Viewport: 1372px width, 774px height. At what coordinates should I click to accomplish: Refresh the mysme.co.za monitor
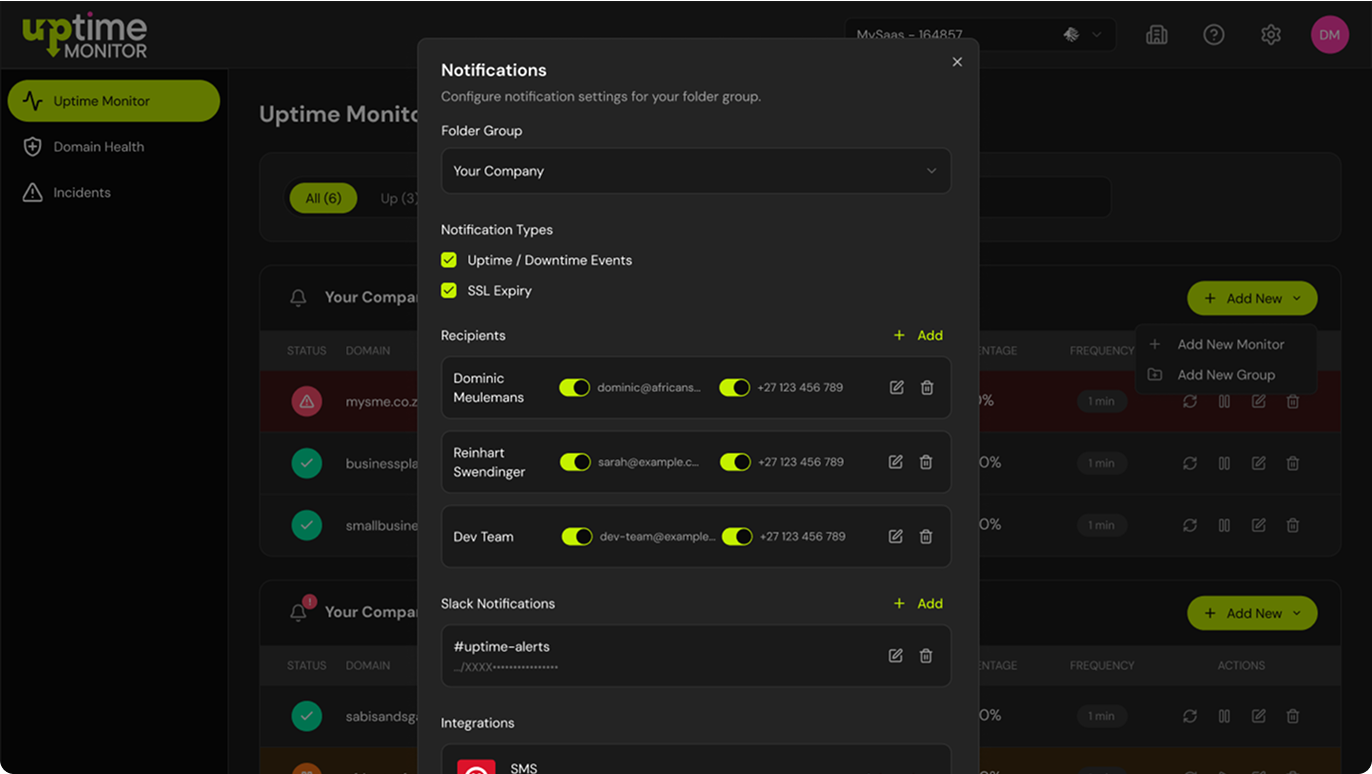pos(1190,401)
